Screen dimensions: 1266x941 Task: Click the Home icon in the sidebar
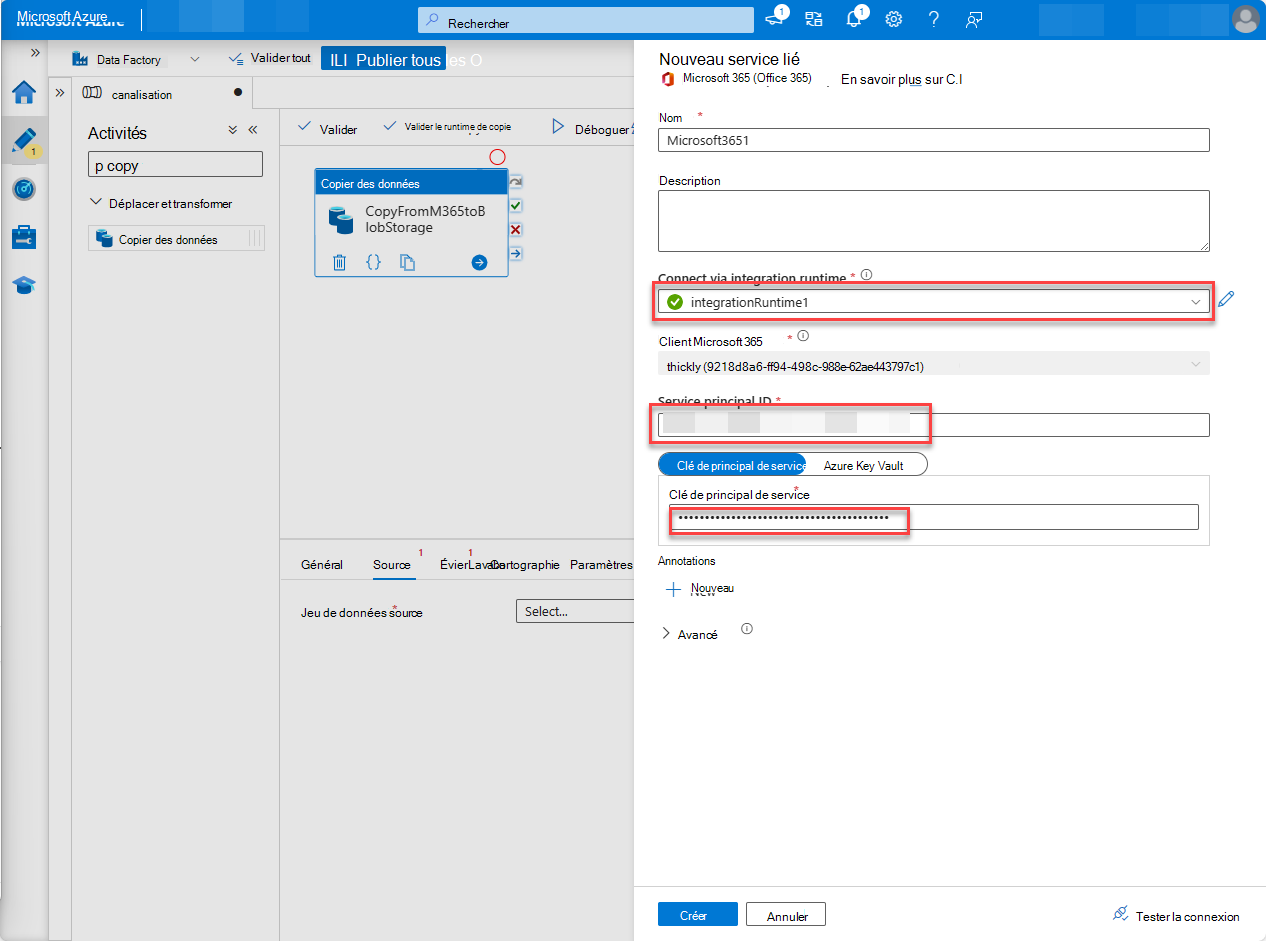(24, 90)
